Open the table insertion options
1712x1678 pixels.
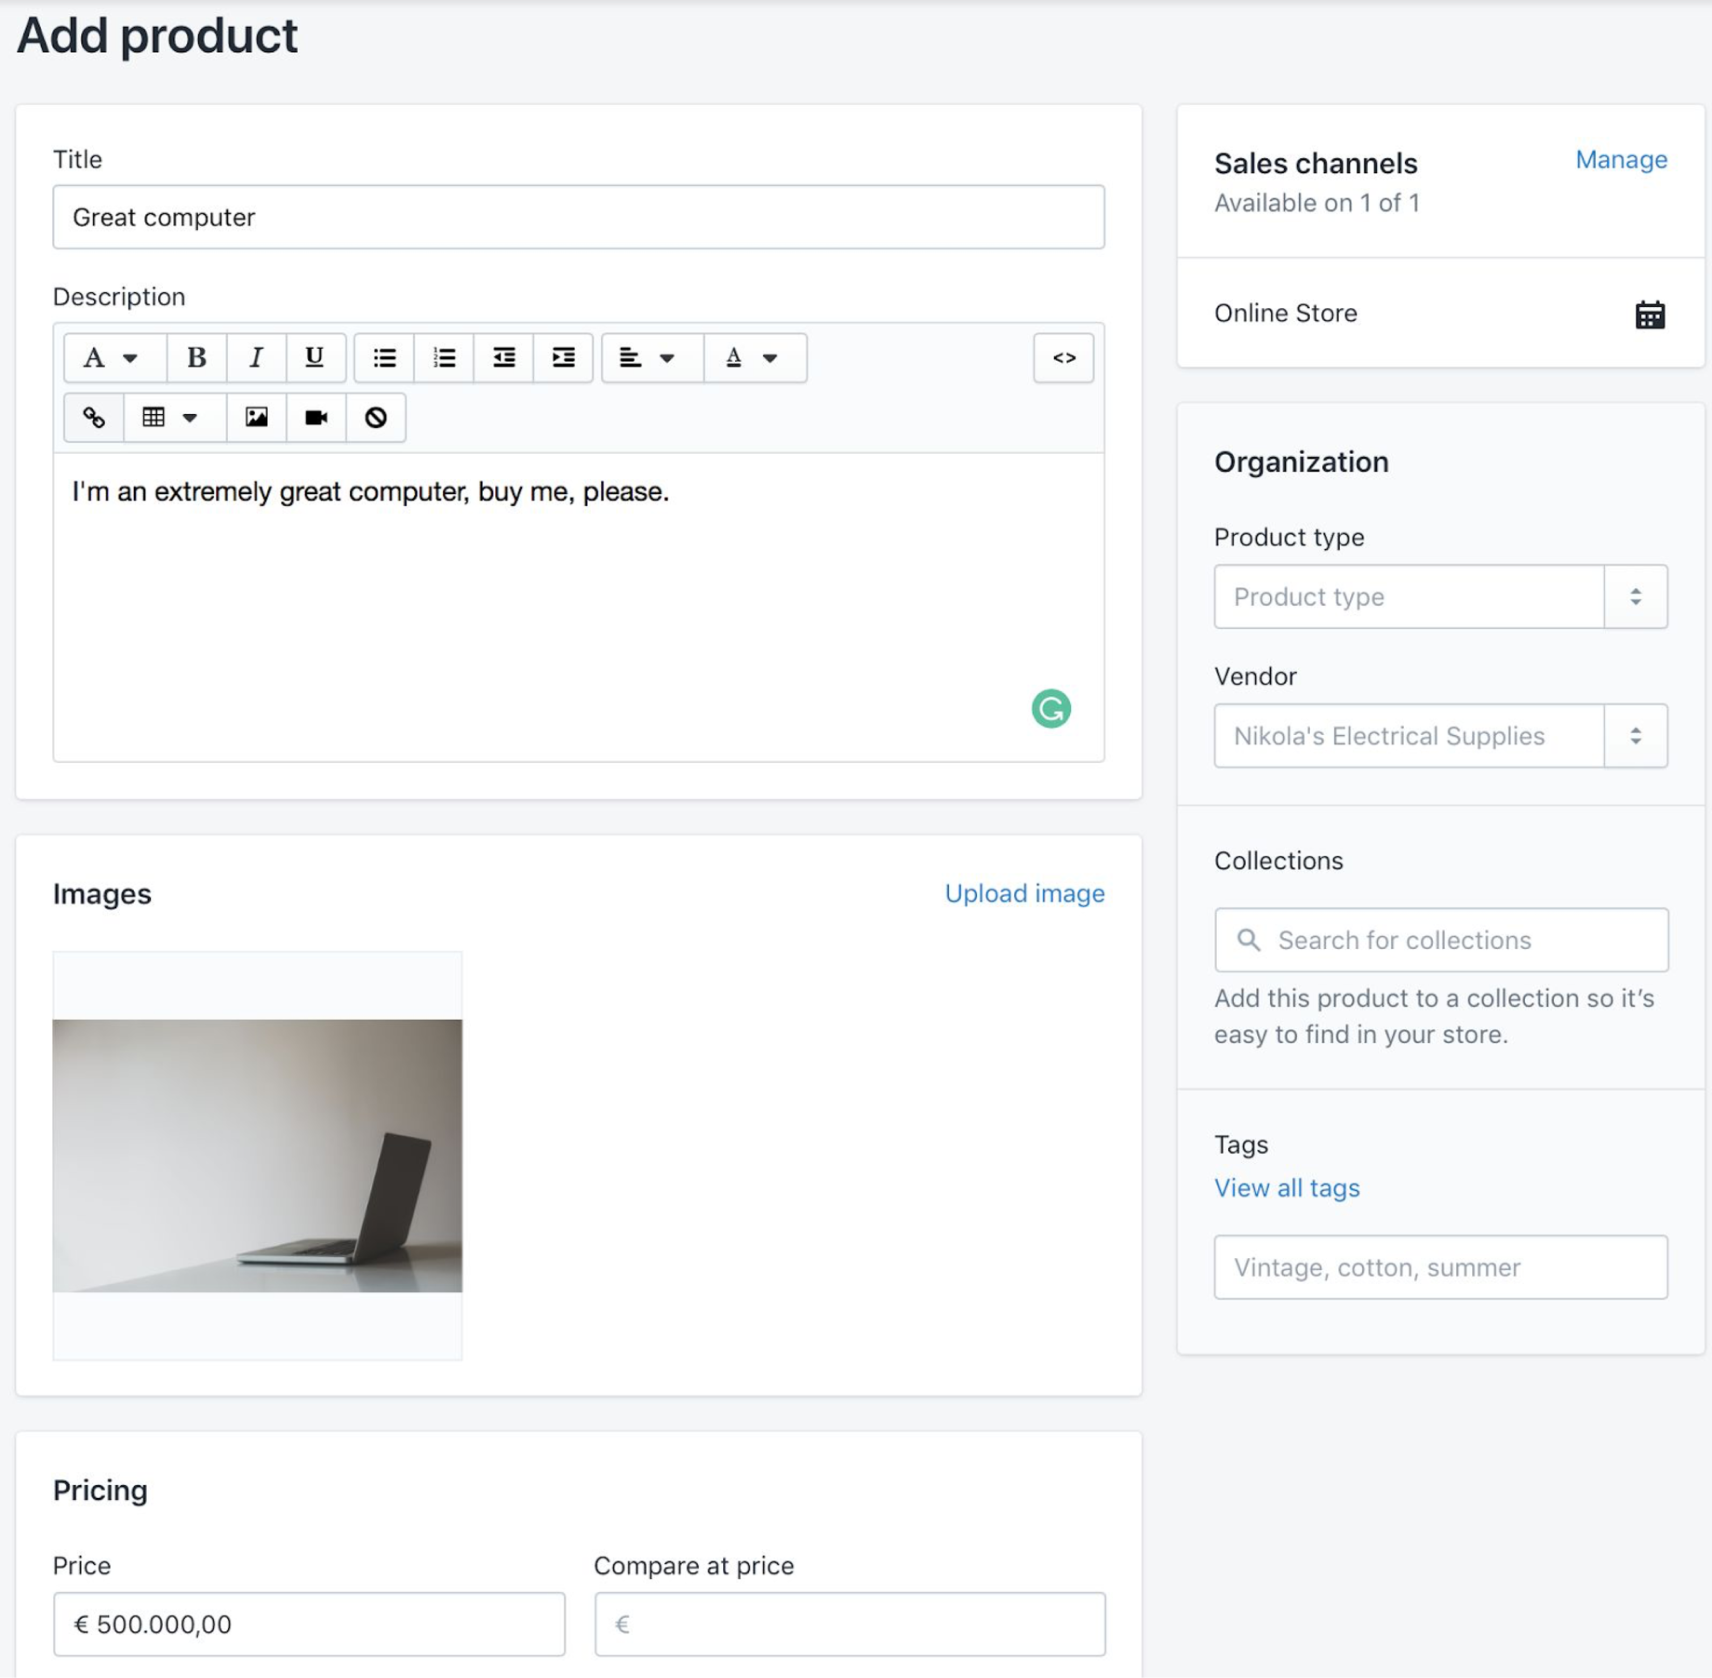[x=172, y=418]
